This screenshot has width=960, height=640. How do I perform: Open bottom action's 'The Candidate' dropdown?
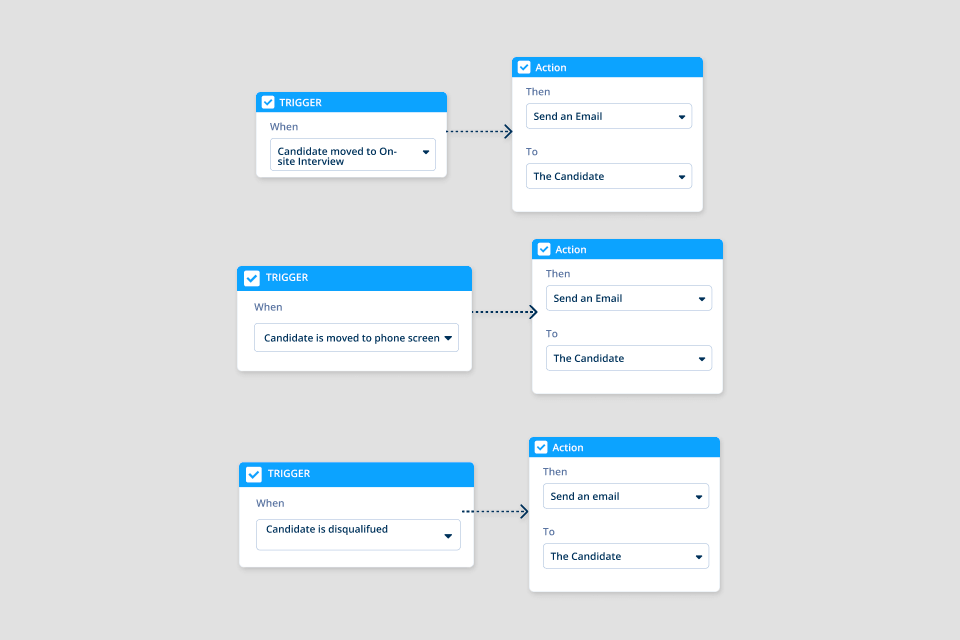coord(625,556)
